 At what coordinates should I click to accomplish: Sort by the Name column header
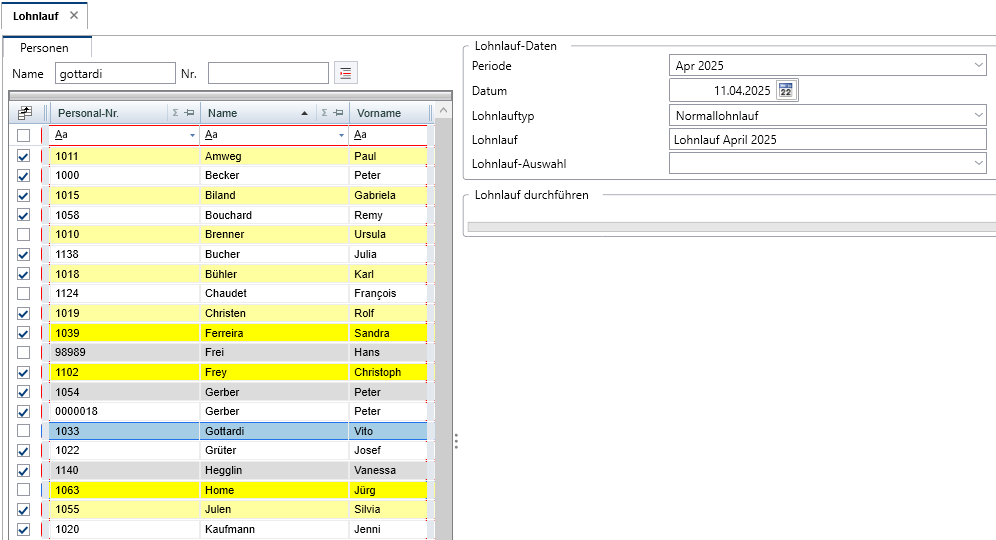click(222, 113)
